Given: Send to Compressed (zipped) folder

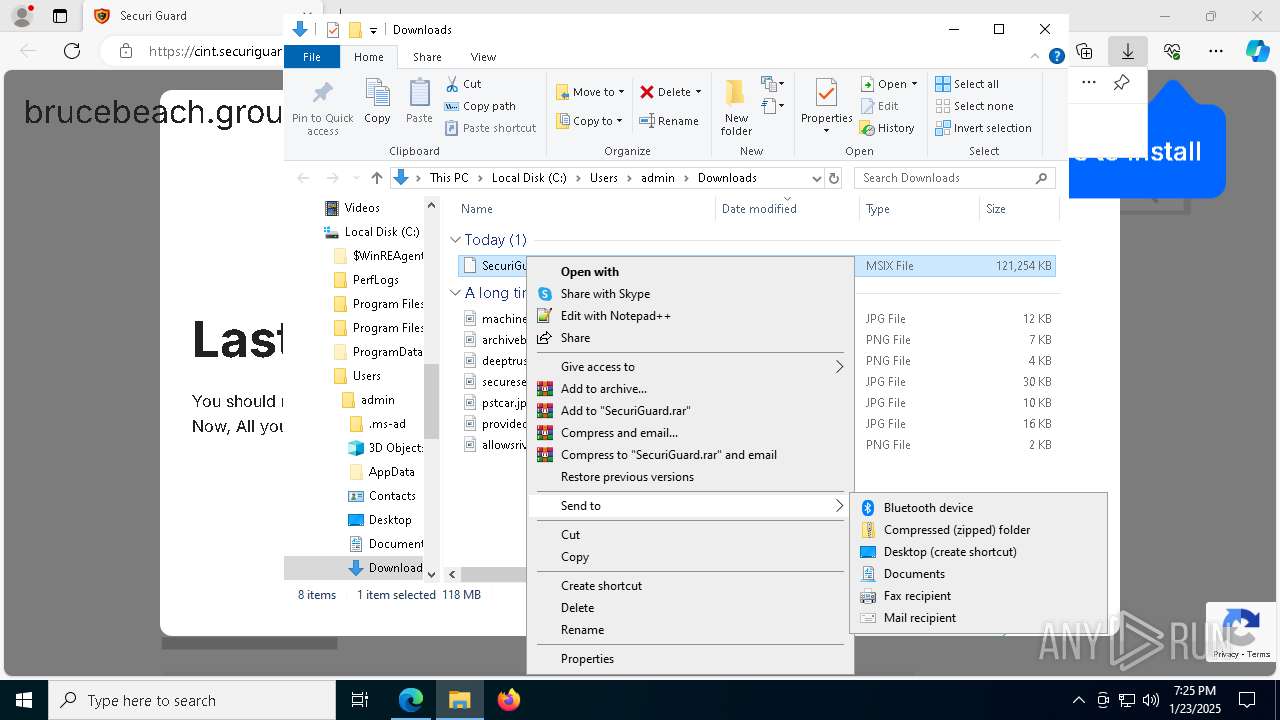Looking at the screenshot, I should point(978,530).
